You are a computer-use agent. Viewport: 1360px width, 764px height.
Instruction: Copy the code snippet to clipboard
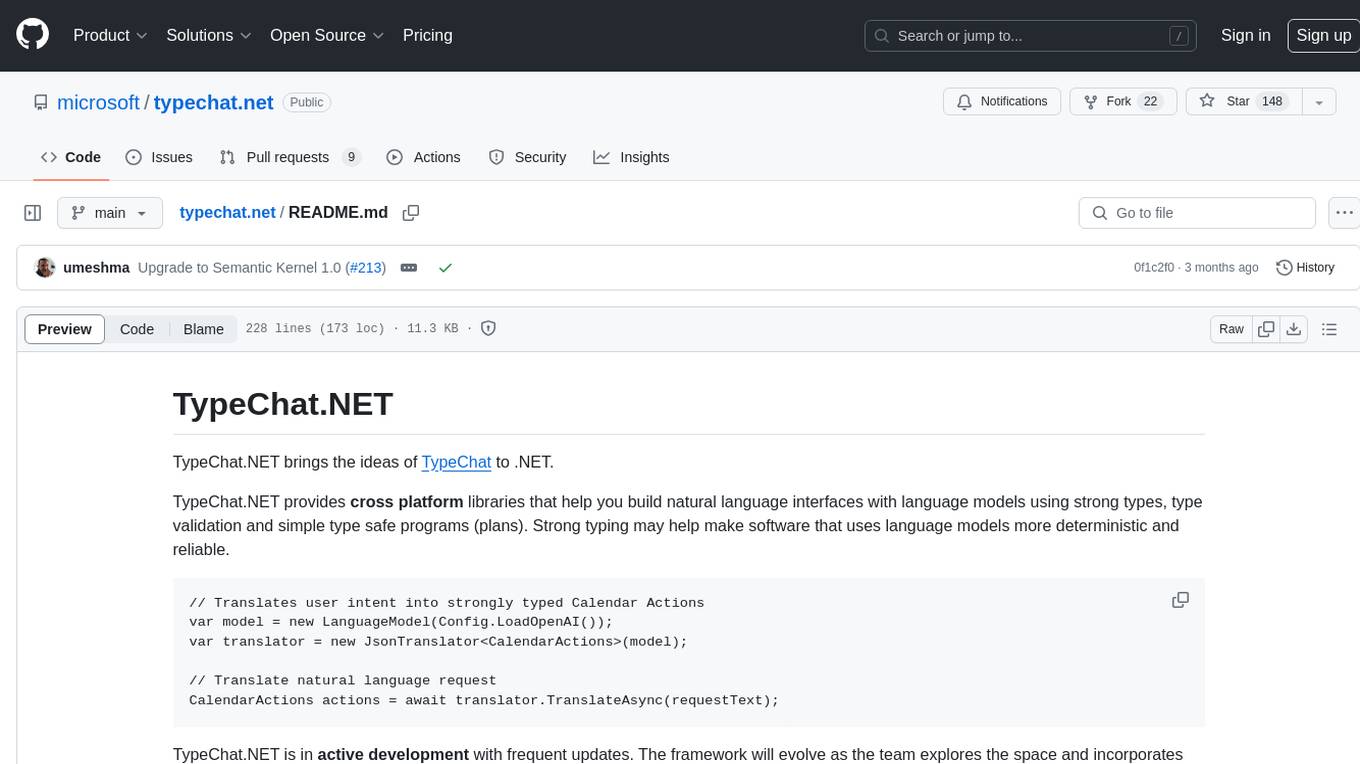[1180, 600]
